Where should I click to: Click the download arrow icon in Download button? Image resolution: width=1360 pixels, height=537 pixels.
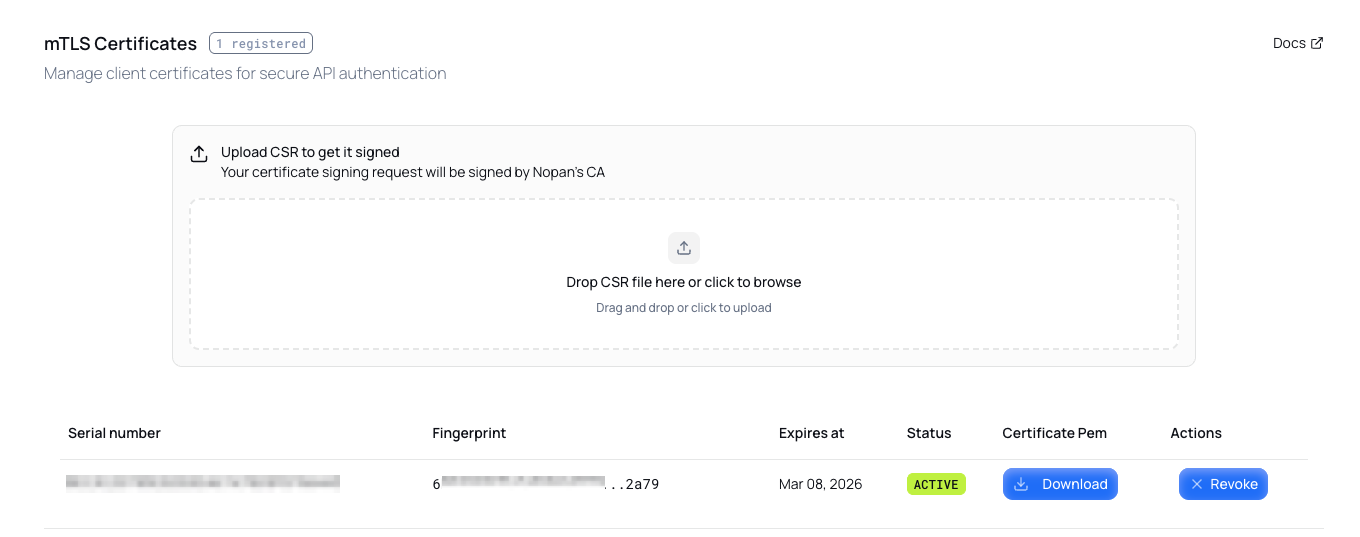[x=1021, y=484]
